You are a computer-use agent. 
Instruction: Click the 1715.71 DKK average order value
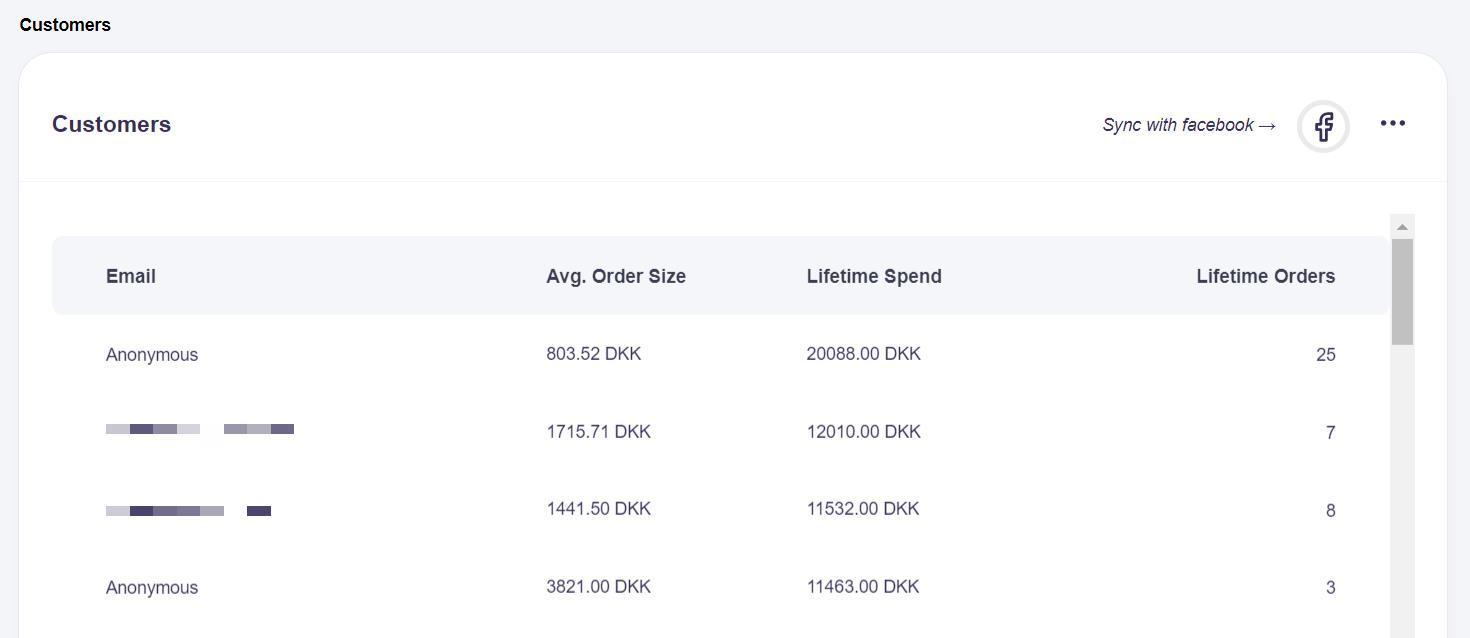click(x=598, y=432)
